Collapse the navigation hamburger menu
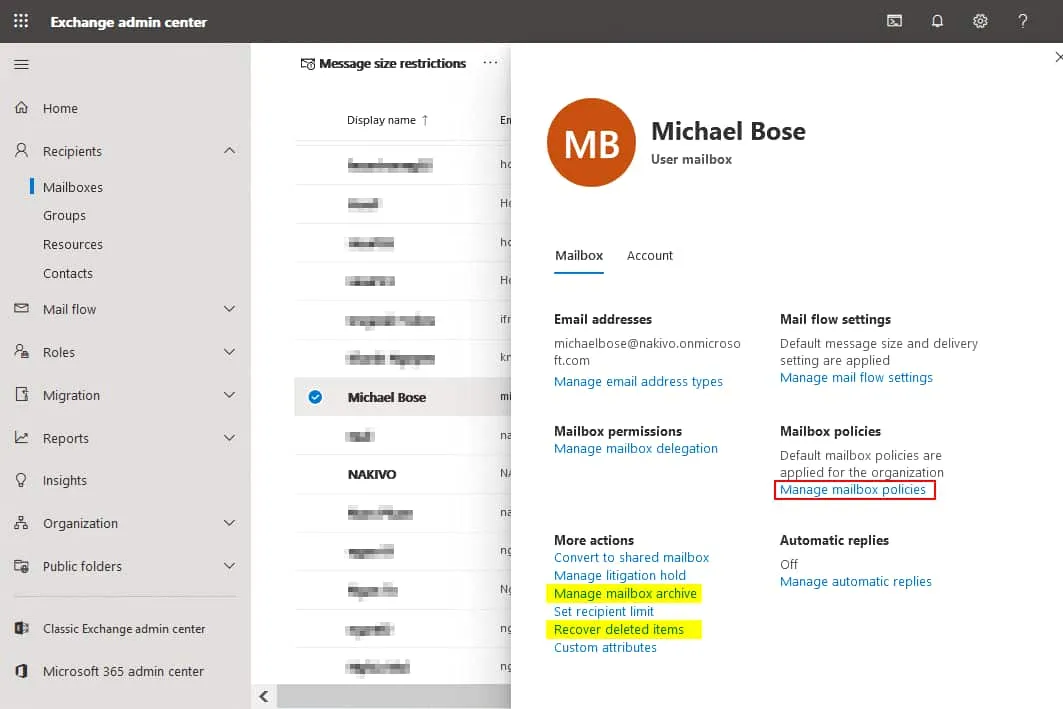This screenshot has height=709, width=1063. 21,65
